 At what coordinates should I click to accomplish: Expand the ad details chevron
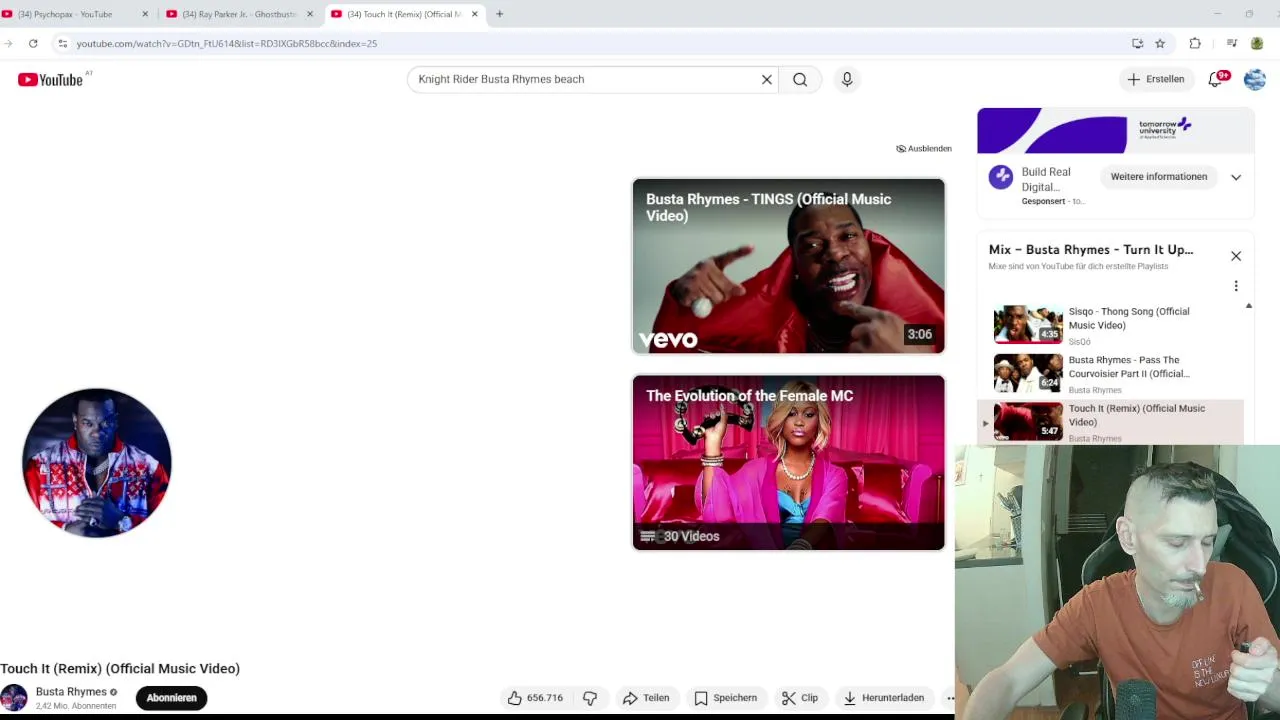coord(1236,177)
